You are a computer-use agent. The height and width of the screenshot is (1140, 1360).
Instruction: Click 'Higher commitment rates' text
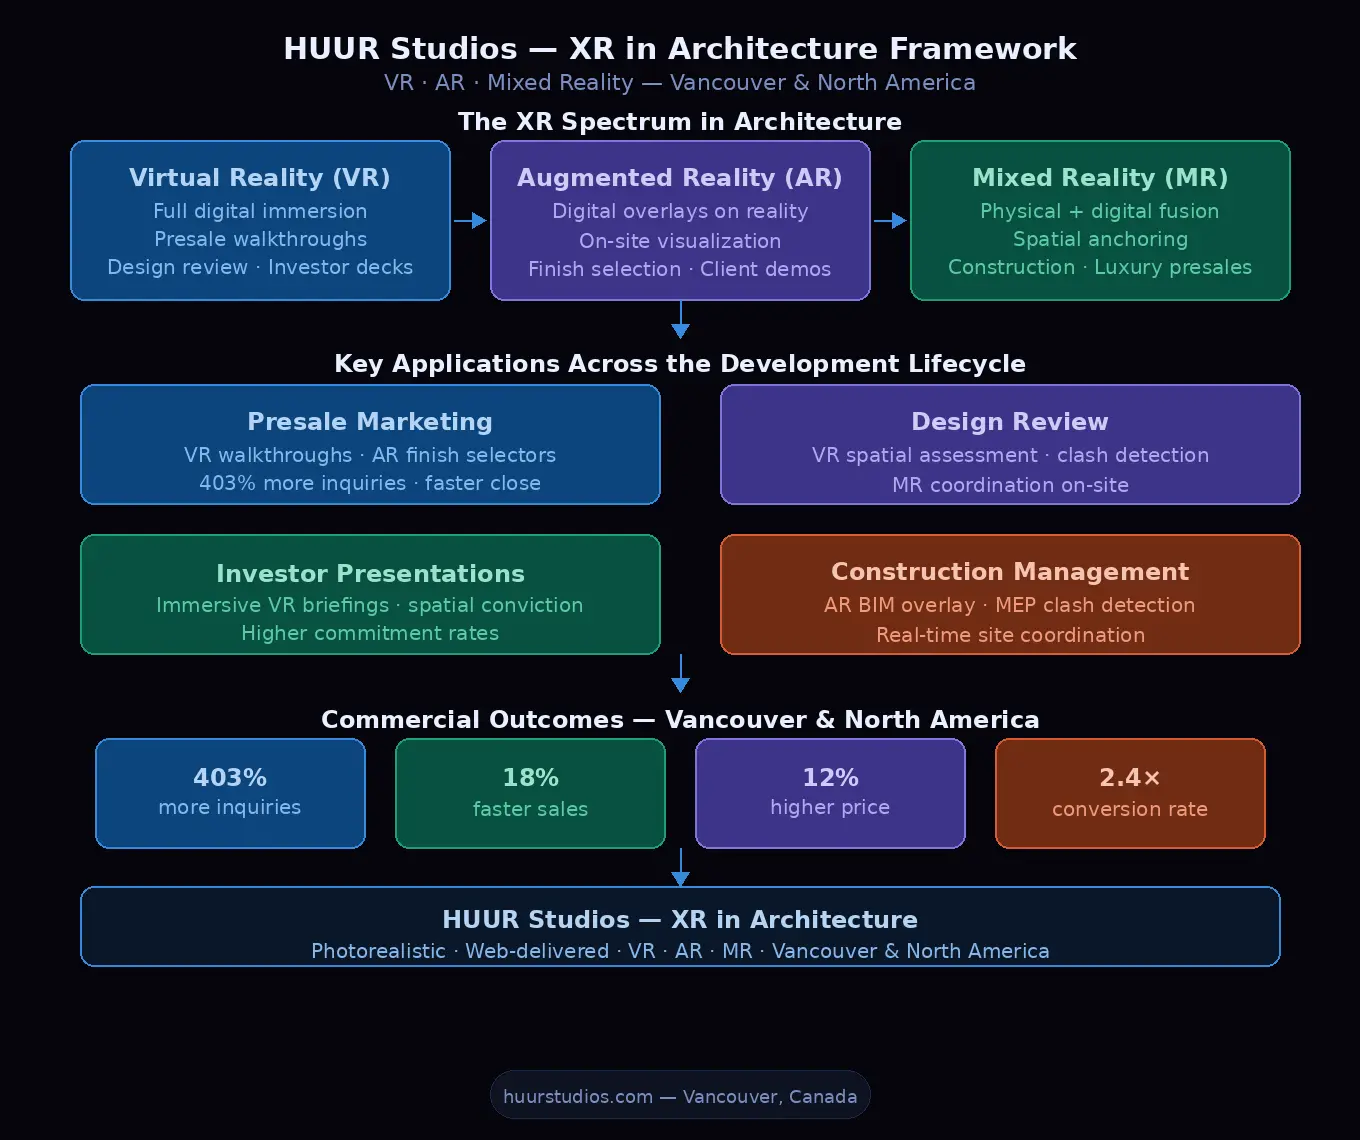click(x=370, y=633)
